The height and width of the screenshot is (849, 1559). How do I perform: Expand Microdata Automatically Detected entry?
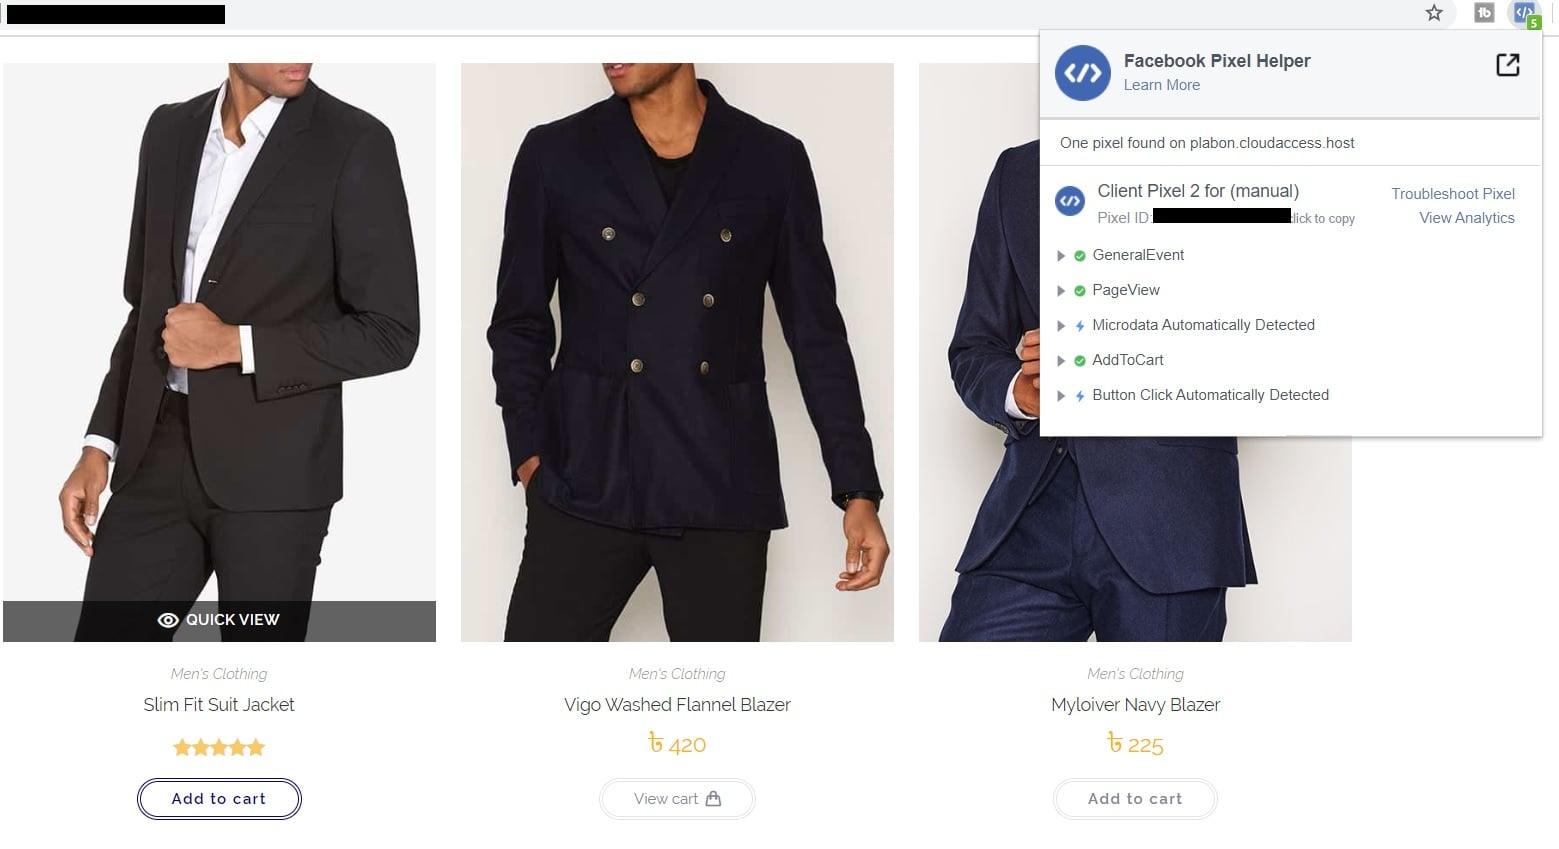1061,326
